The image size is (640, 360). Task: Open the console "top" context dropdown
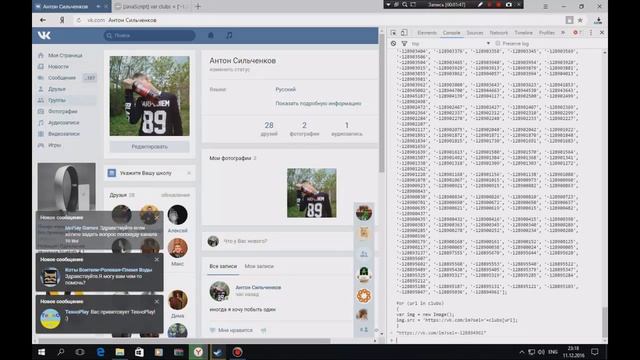[x=451, y=43]
